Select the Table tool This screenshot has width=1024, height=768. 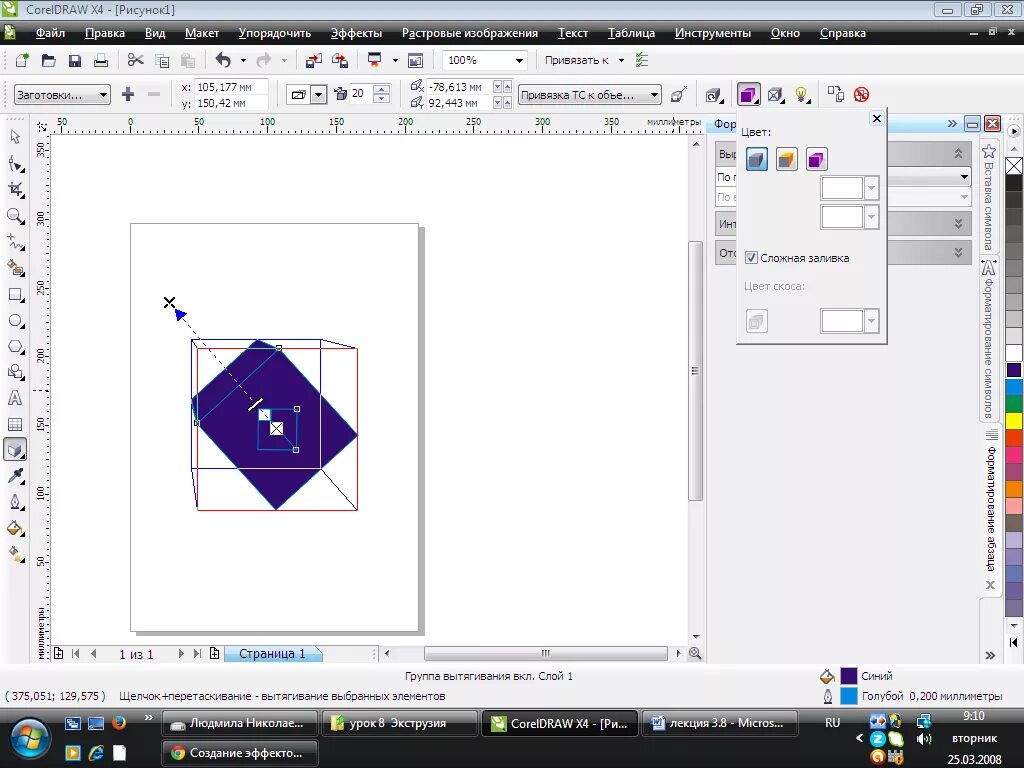pyautogui.click(x=15, y=424)
